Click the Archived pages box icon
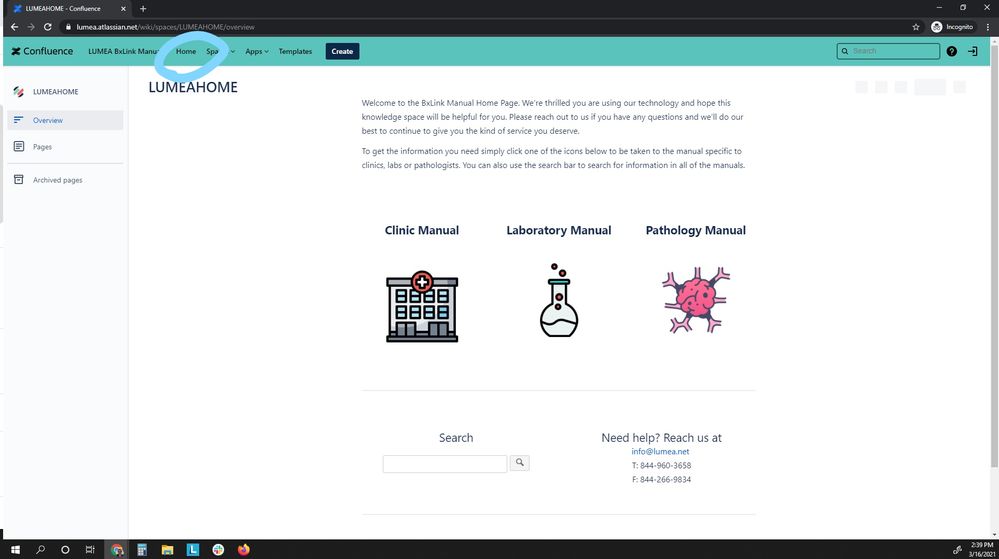Screen dimensions: 999x559 point(18,180)
